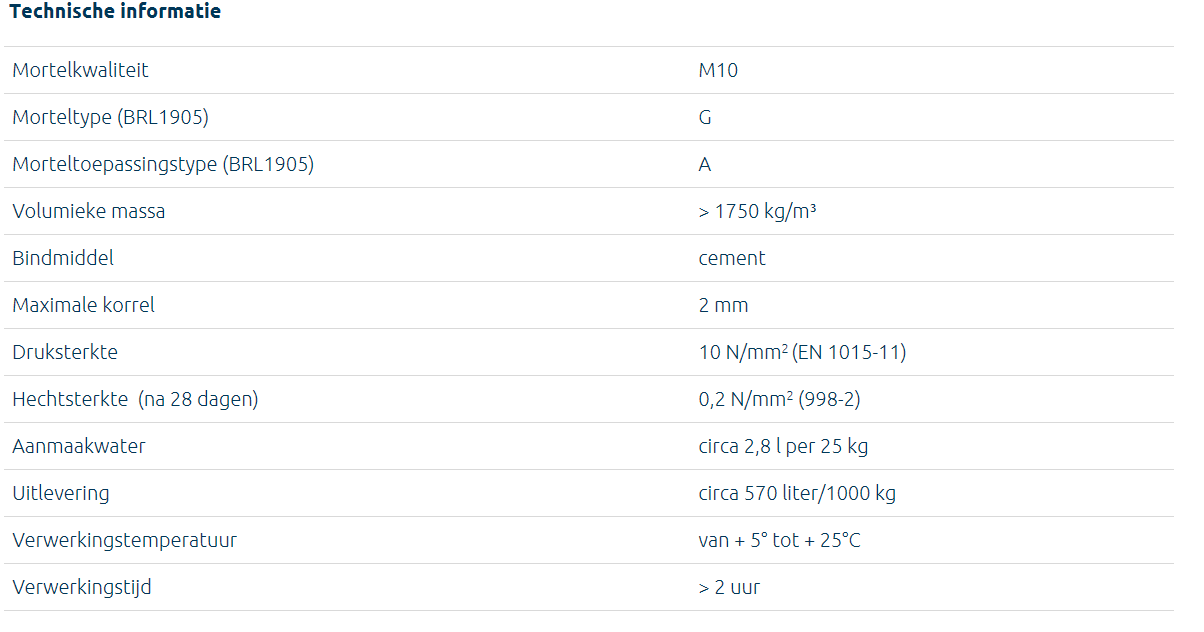
Task: Click the 10 N/mm² (EN 1015-11) value
Action: 802,353
